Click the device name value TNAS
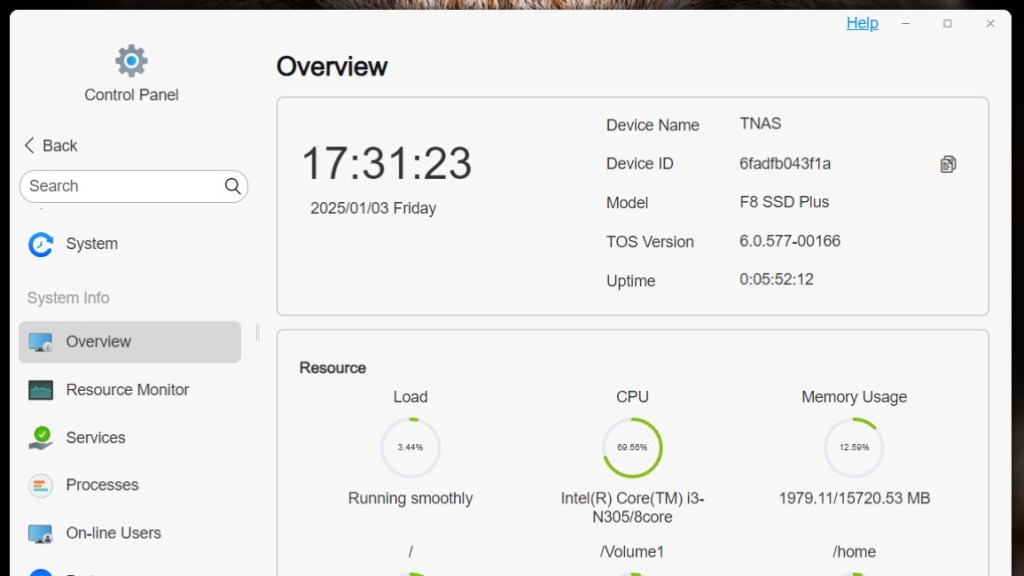The height and width of the screenshot is (576, 1024). pyautogui.click(x=760, y=123)
